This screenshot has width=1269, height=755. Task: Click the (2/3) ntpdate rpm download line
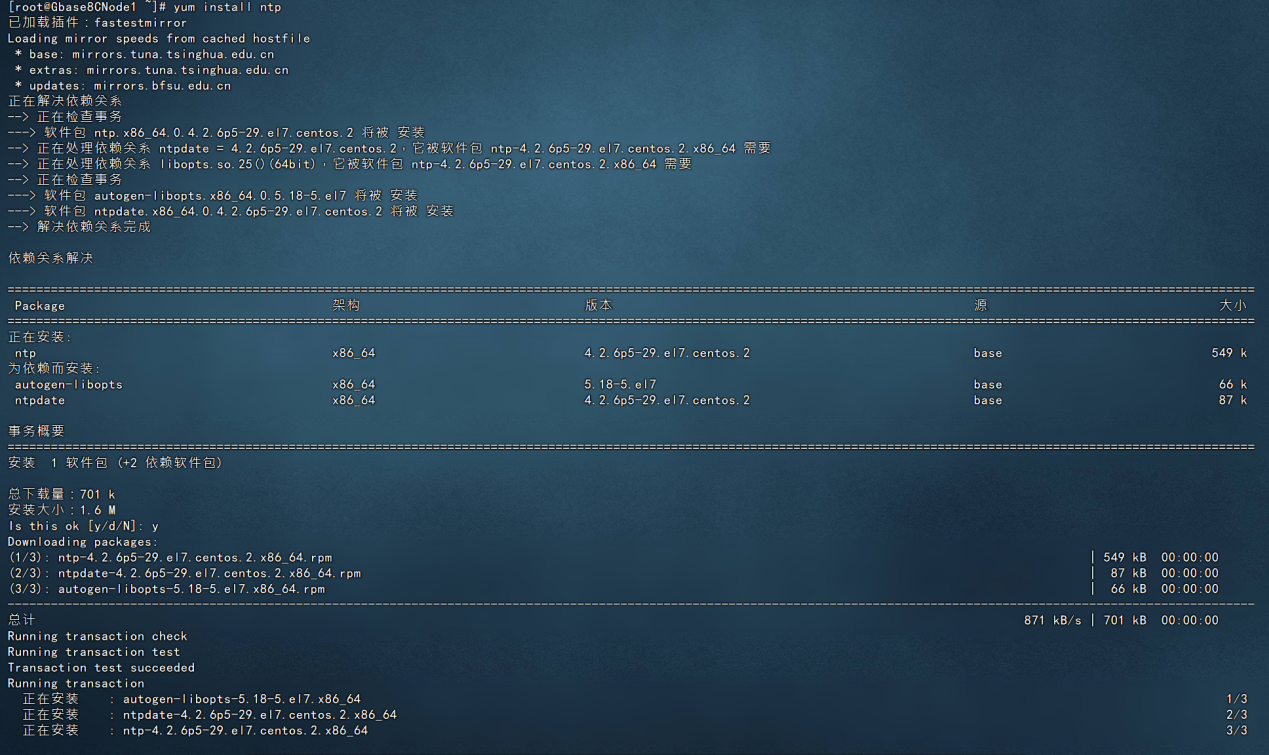tap(184, 574)
